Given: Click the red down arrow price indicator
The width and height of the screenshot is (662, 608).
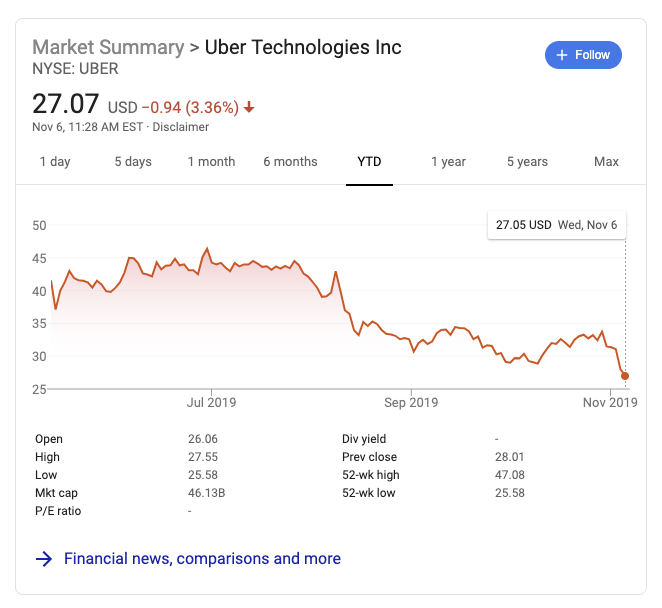Looking at the screenshot, I should [x=249, y=107].
